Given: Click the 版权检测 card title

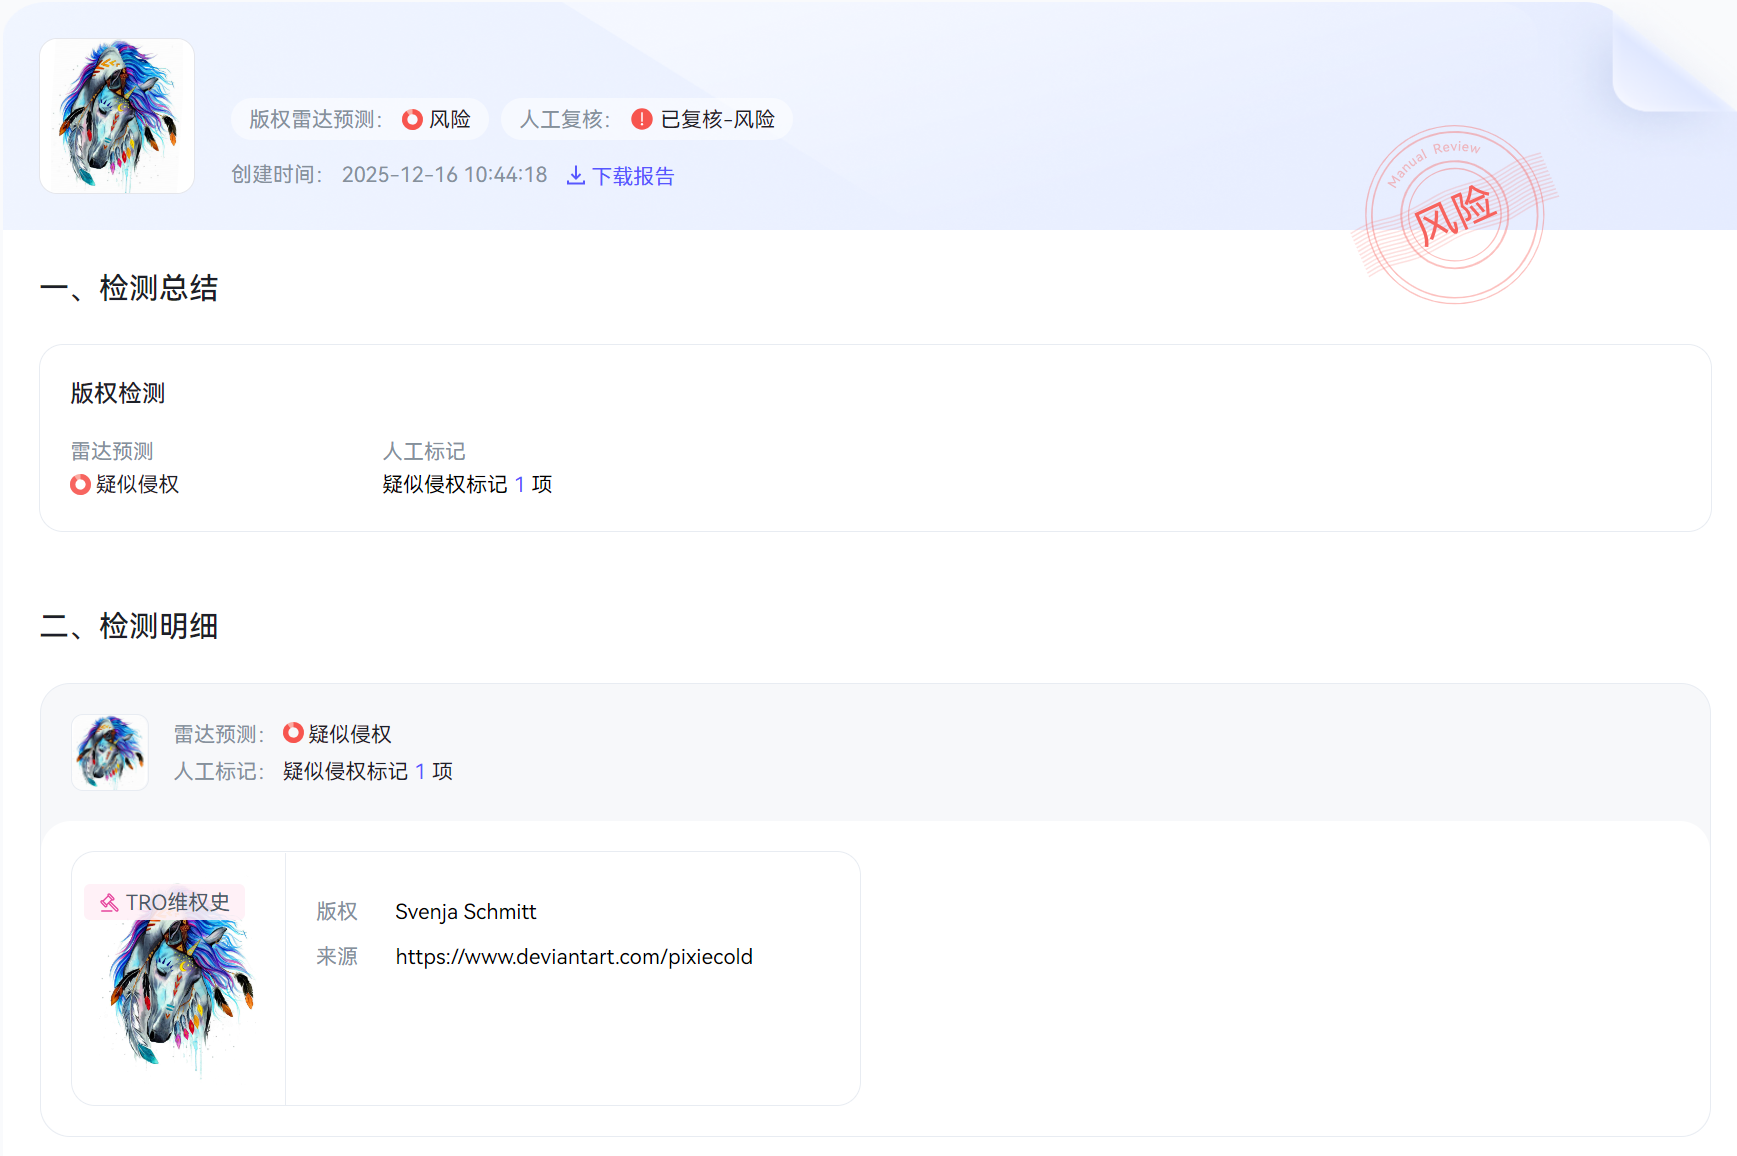Looking at the screenshot, I should coord(118,393).
